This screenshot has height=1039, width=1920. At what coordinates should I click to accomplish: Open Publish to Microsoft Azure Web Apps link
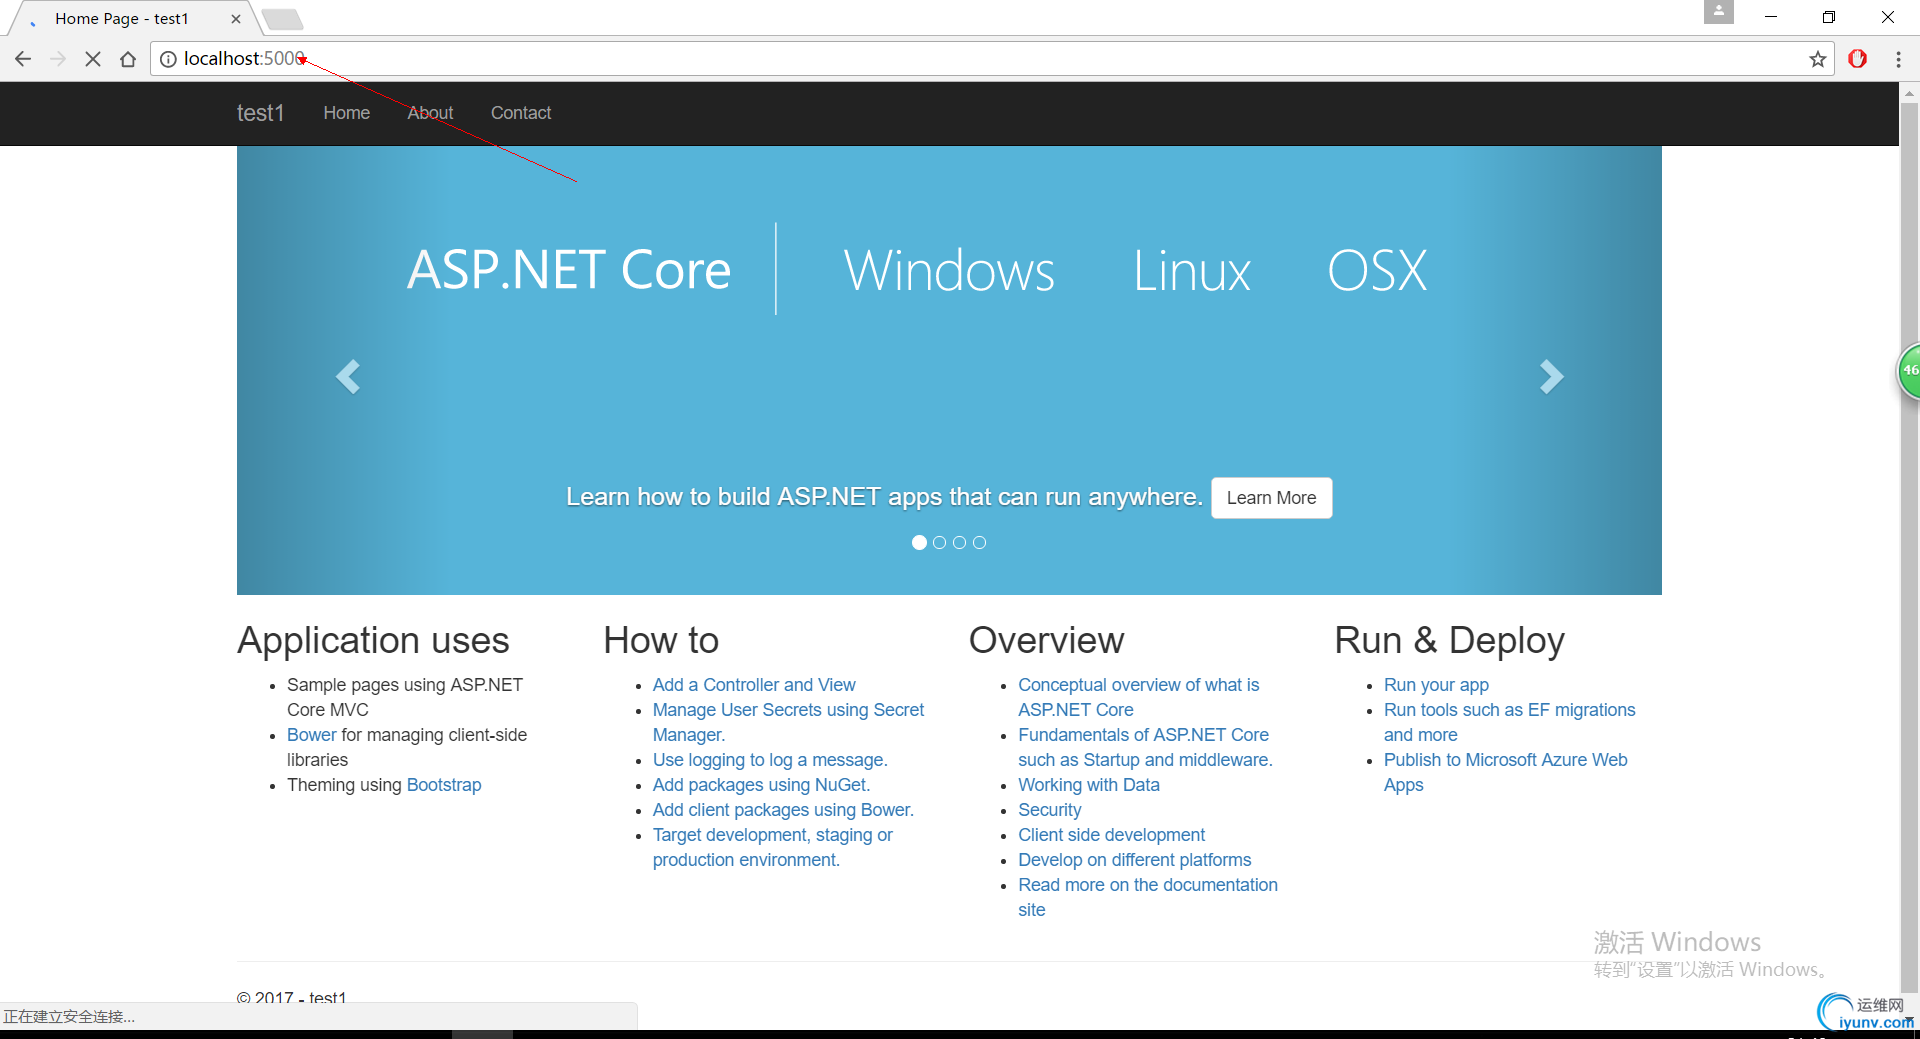click(x=1505, y=772)
